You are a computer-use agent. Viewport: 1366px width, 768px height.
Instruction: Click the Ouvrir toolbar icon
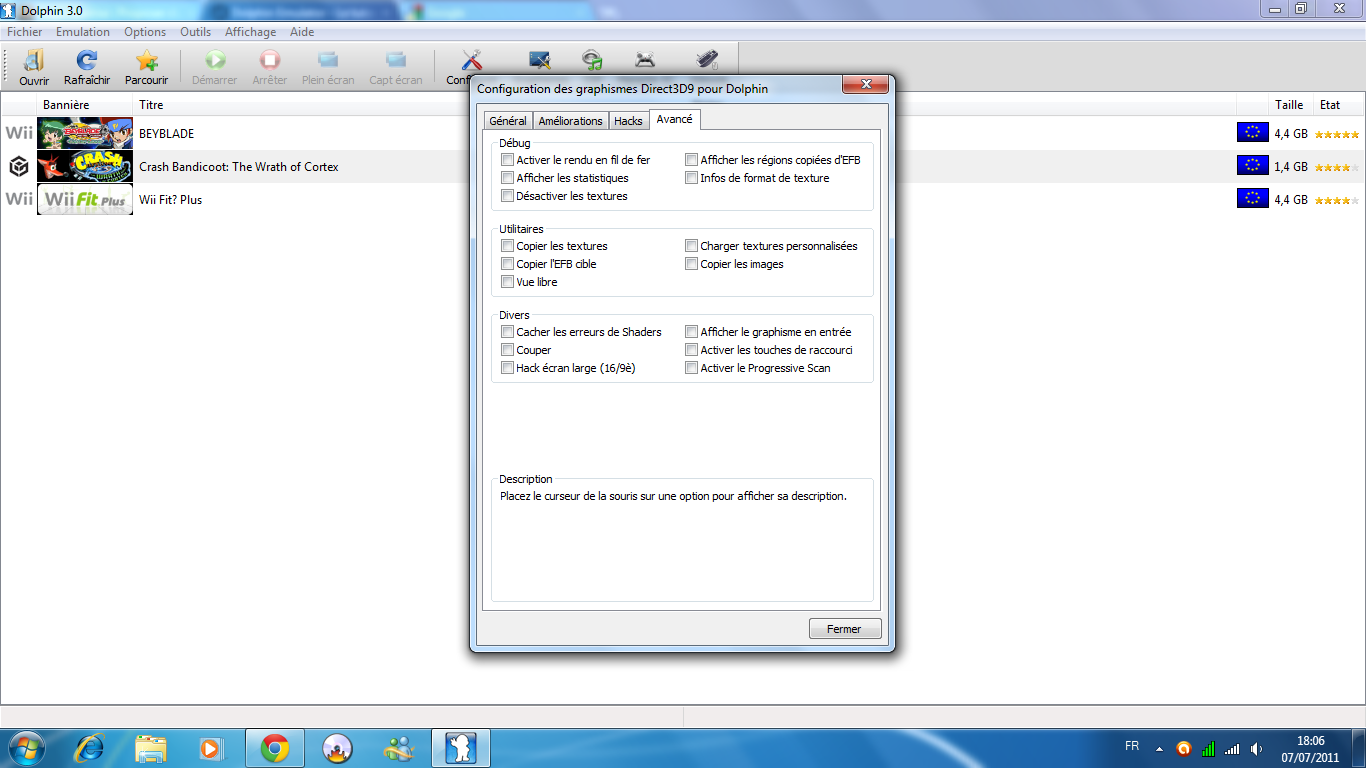tap(34, 61)
